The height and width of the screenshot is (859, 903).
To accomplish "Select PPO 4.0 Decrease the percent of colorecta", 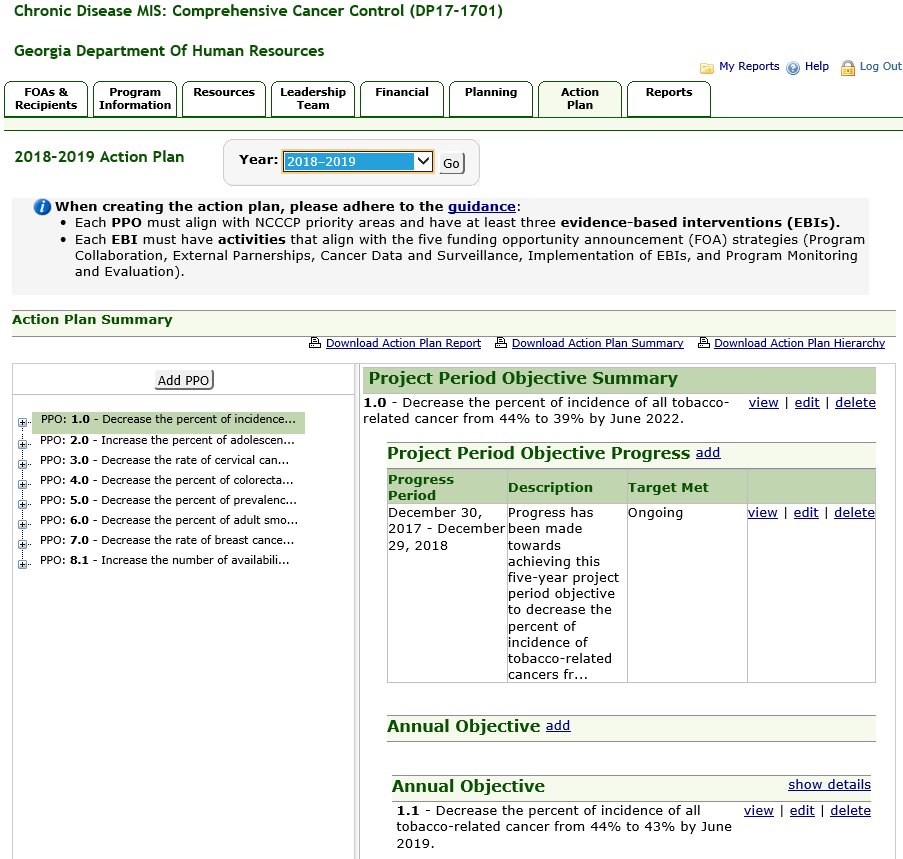I will pos(166,480).
